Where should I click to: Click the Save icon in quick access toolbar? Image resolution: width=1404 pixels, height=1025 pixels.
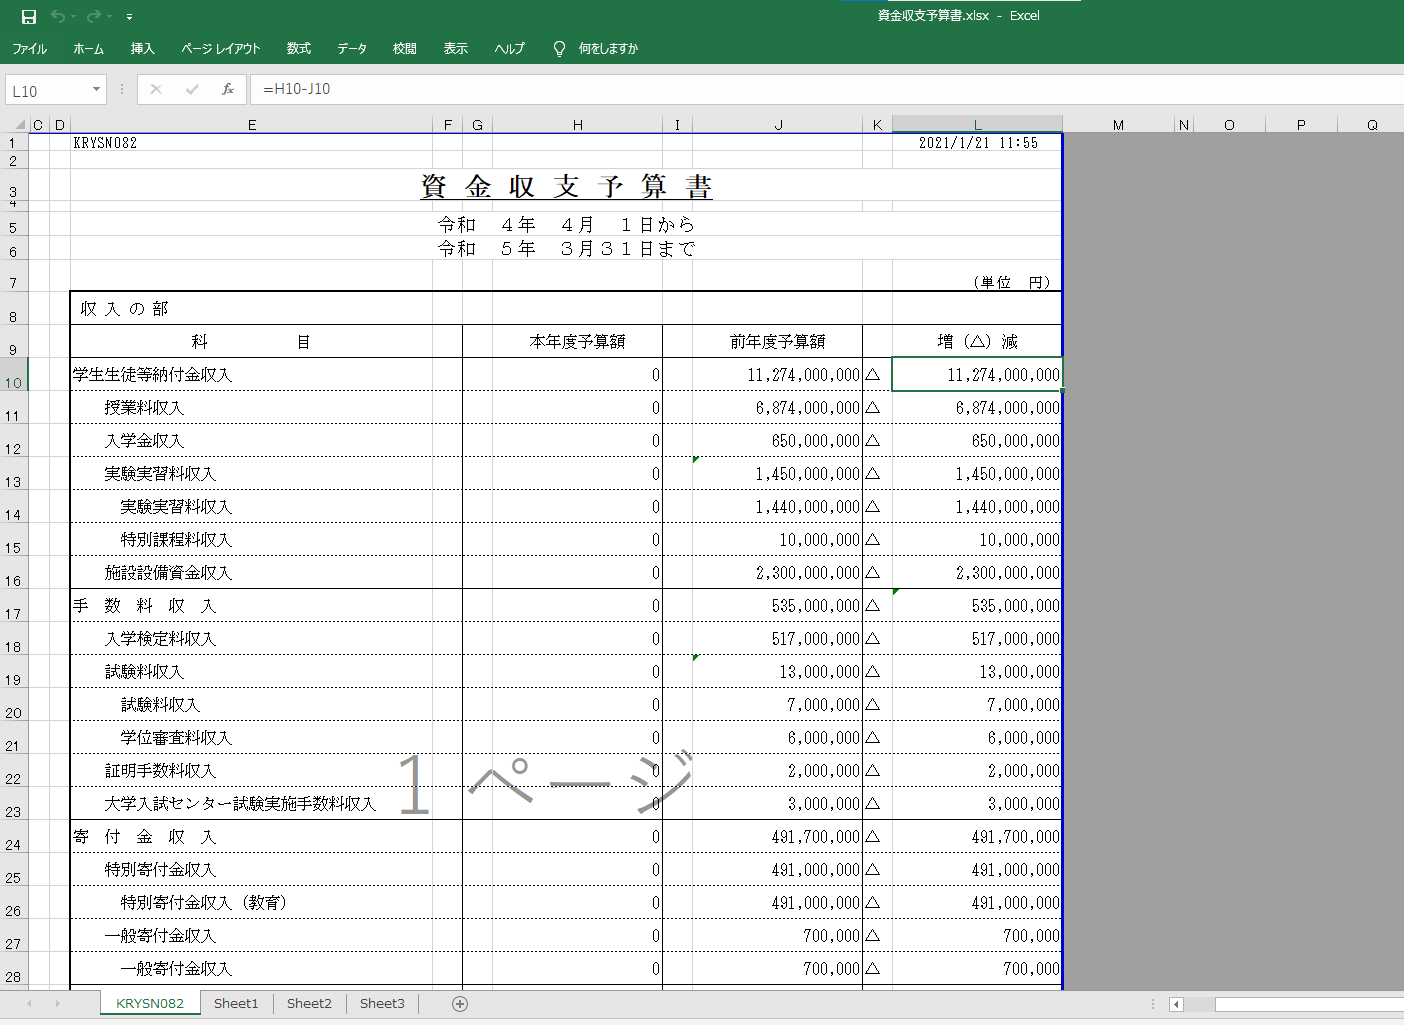(x=28, y=16)
